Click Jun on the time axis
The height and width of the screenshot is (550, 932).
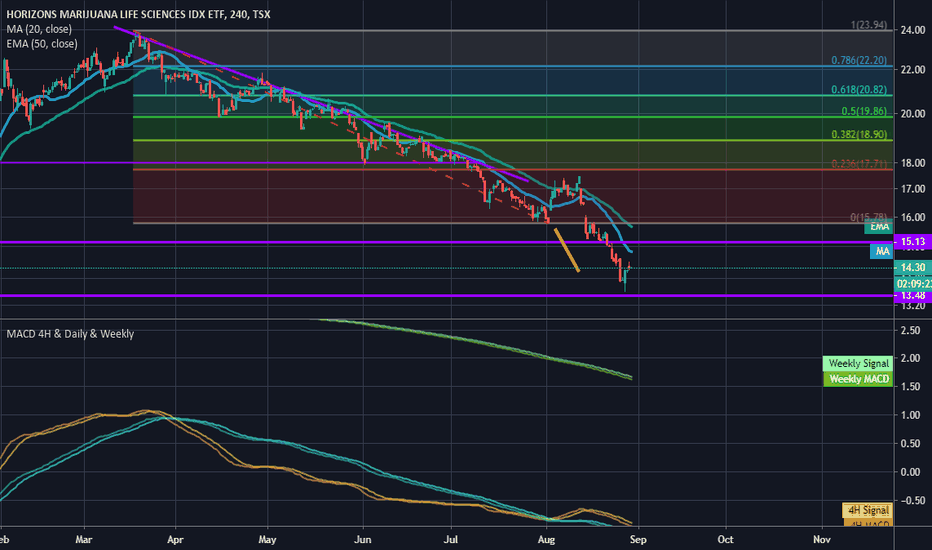click(x=363, y=540)
